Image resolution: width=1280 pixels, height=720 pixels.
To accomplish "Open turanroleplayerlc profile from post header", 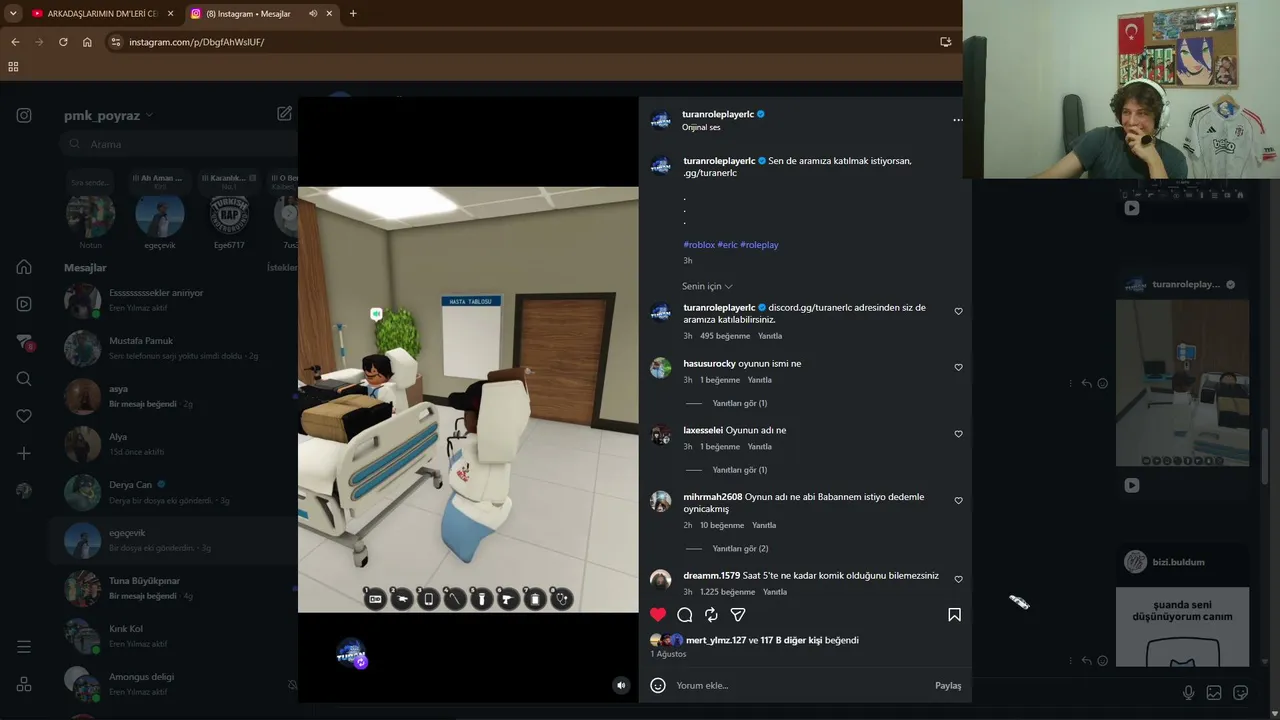I will (718, 114).
